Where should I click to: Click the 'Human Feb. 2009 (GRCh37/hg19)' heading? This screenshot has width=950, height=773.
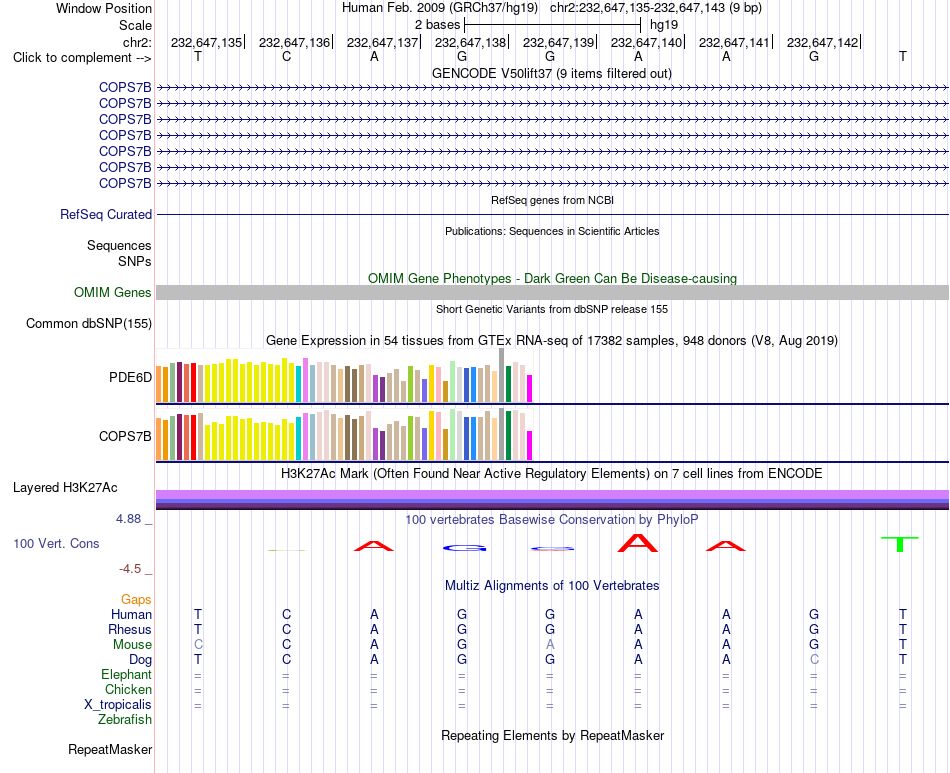(x=440, y=8)
